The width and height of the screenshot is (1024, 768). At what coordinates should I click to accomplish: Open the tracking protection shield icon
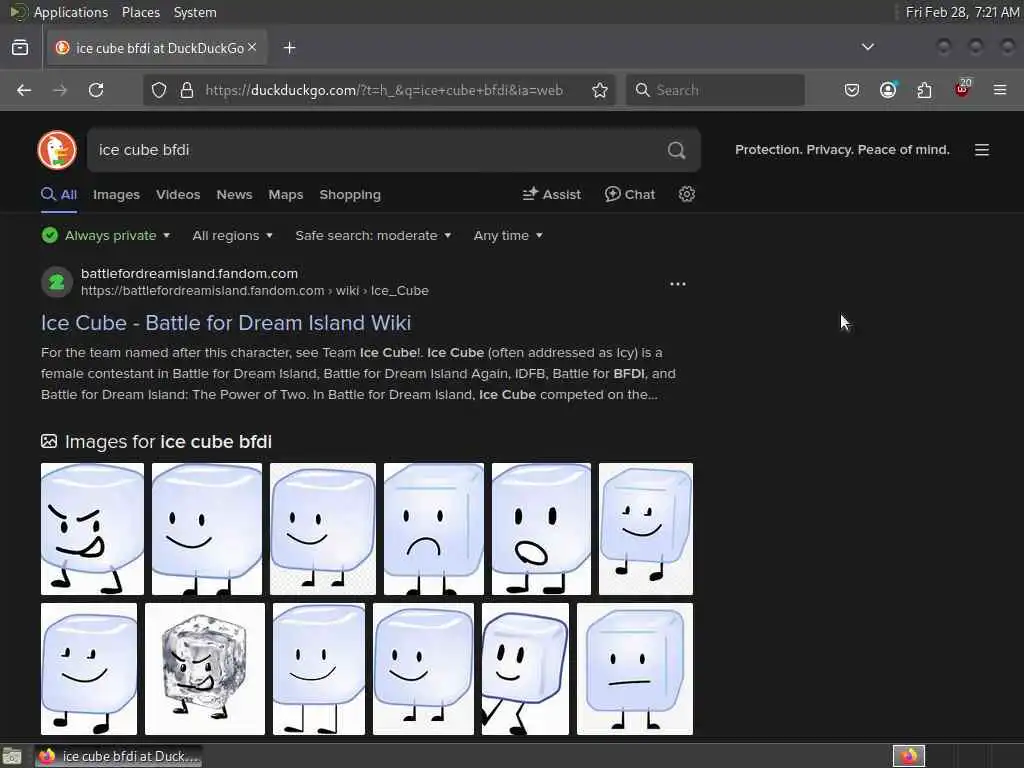point(159,90)
